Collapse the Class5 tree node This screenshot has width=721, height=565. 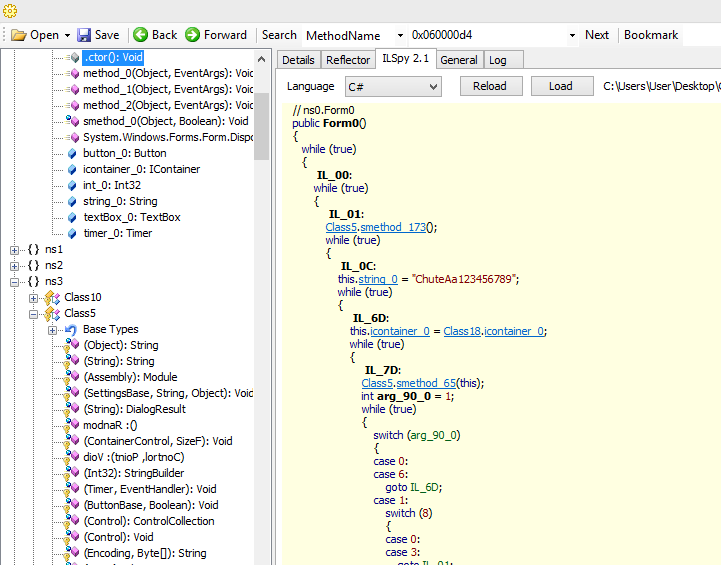coord(34,314)
